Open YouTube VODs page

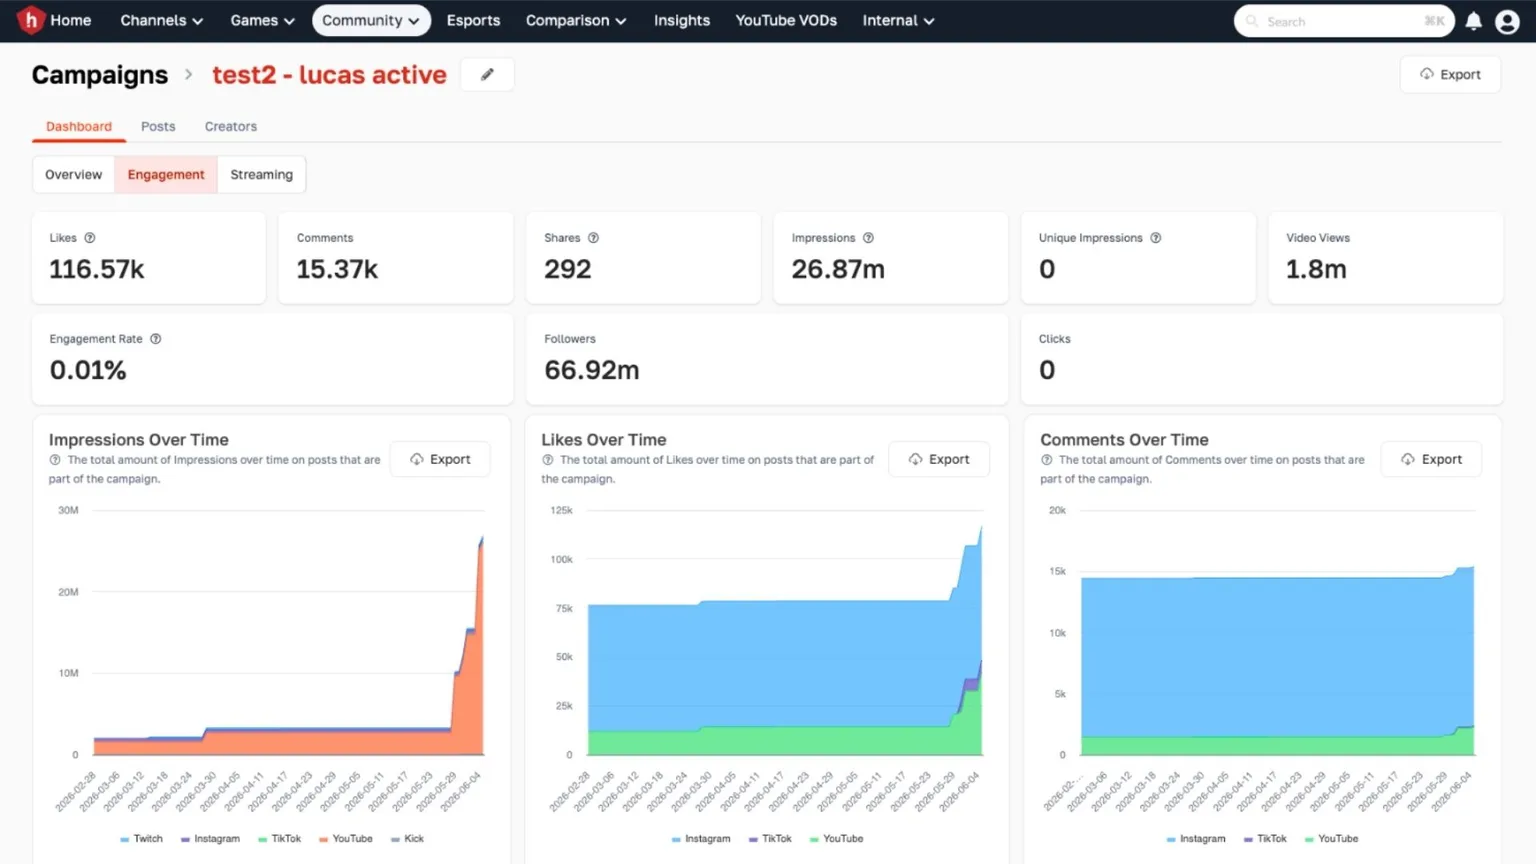point(786,20)
